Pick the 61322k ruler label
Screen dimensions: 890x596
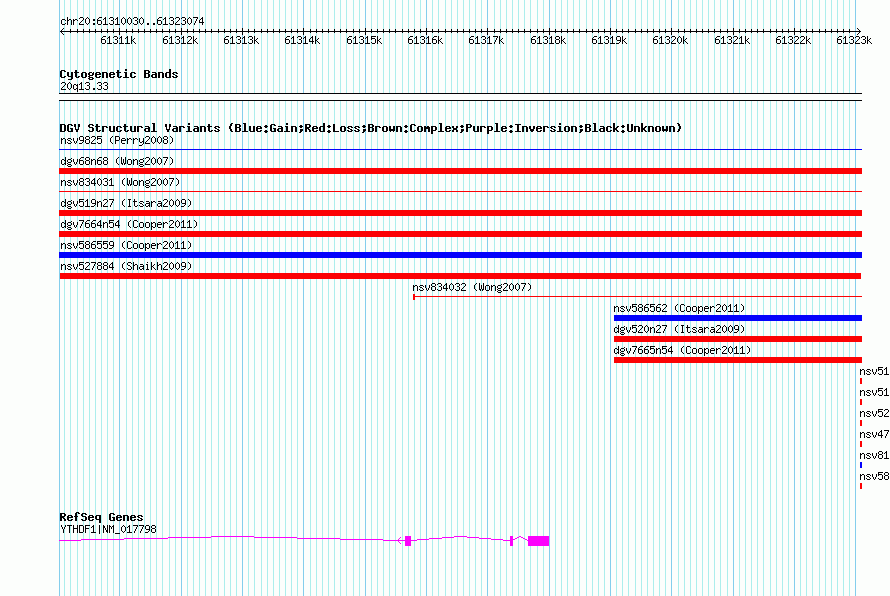793,40
